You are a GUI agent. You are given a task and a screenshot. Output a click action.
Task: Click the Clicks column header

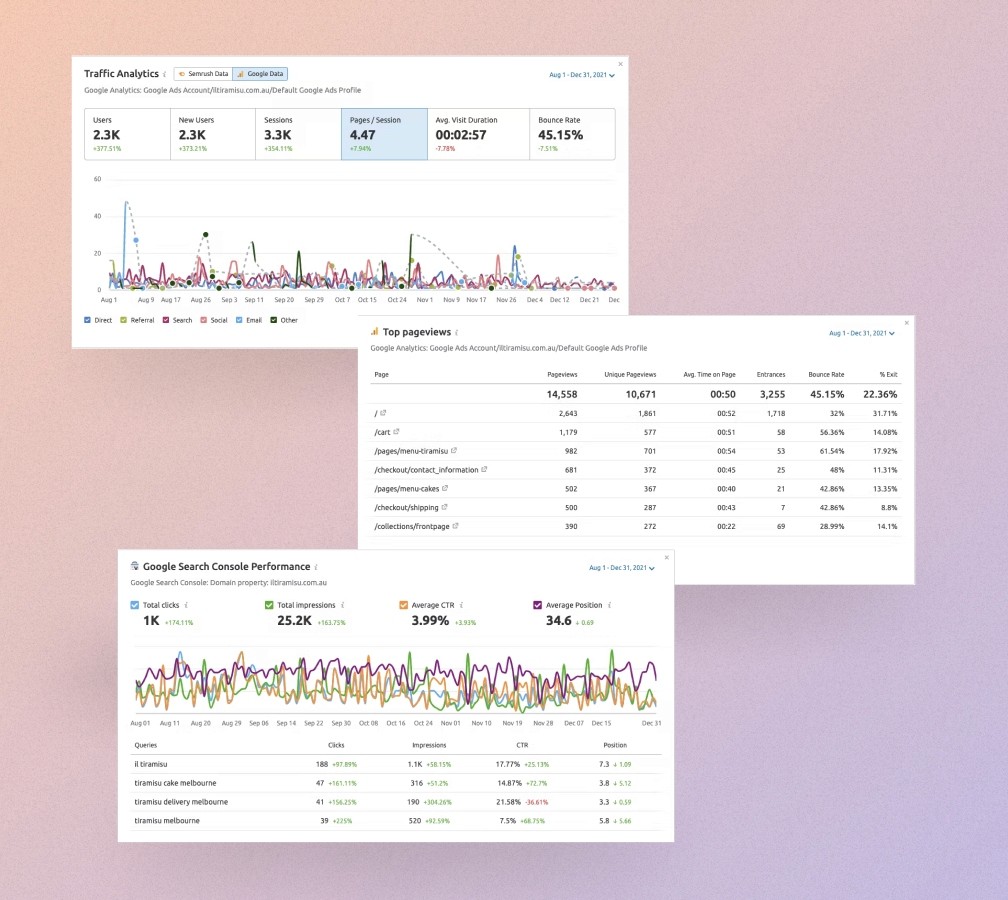pos(336,746)
